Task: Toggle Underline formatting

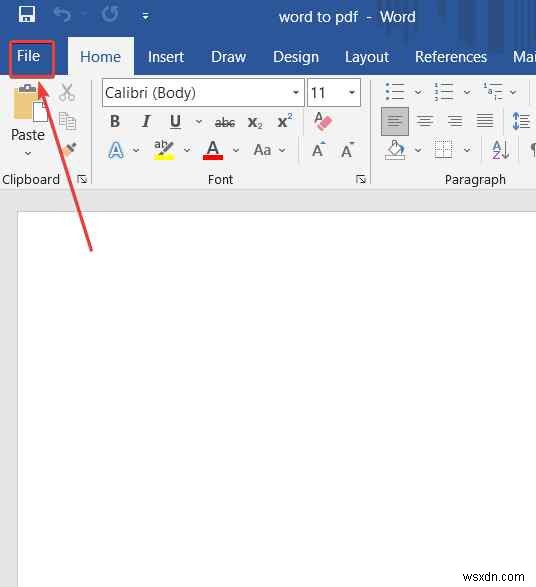Action: (x=175, y=122)
